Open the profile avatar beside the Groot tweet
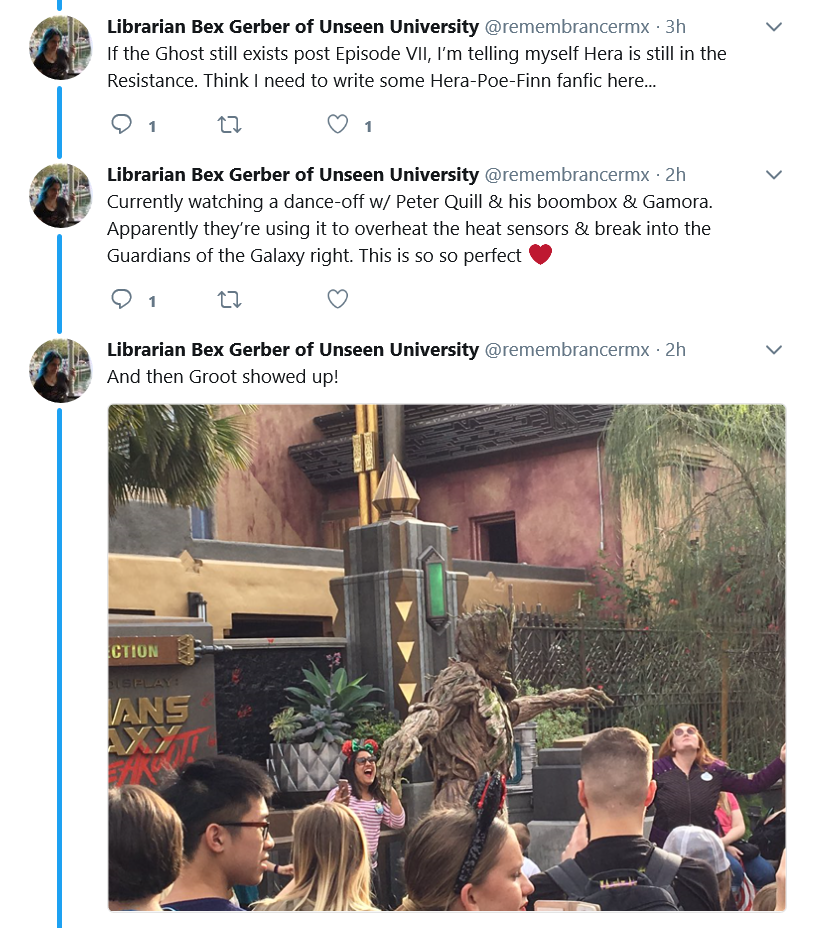This screenshot has width=817, height=928. (60, 371)
